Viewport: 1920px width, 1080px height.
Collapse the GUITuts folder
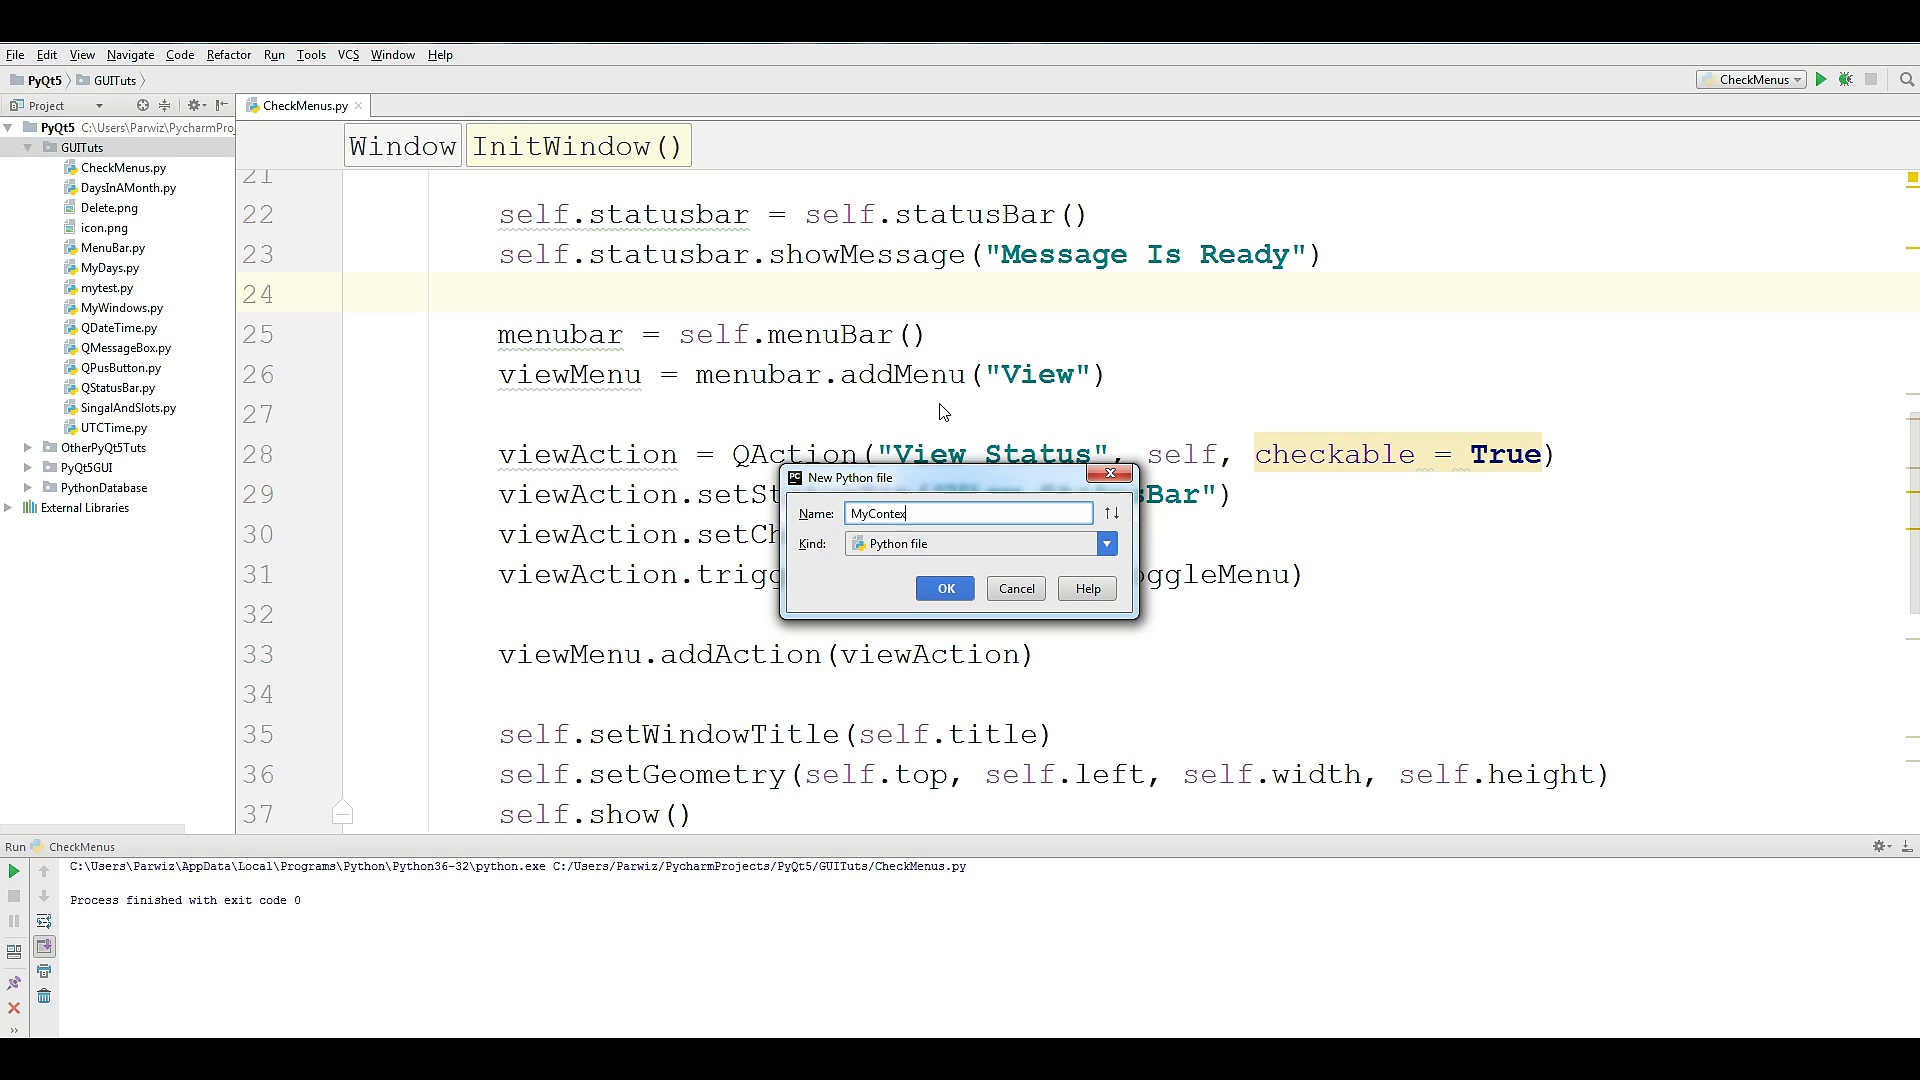coord(28,148)
